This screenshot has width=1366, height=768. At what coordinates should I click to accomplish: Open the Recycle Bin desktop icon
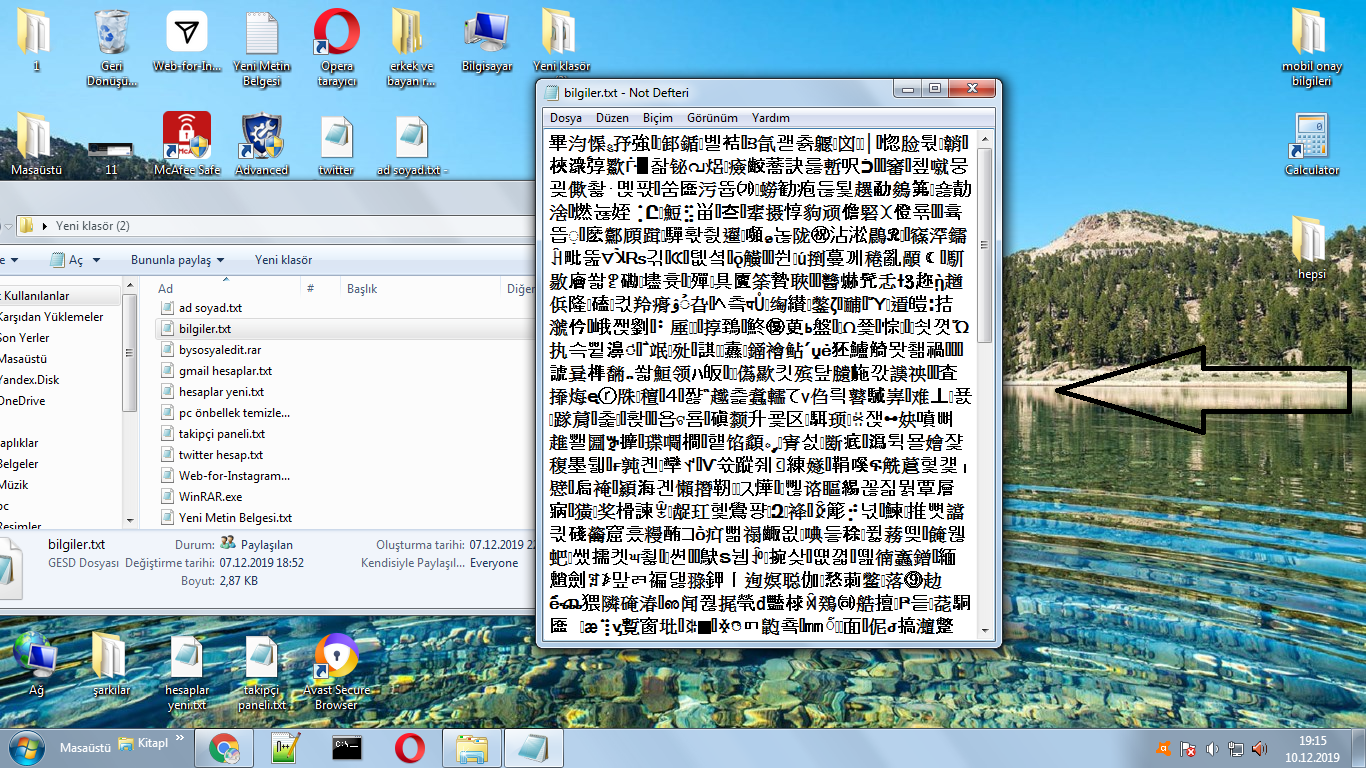click(111, 48)
